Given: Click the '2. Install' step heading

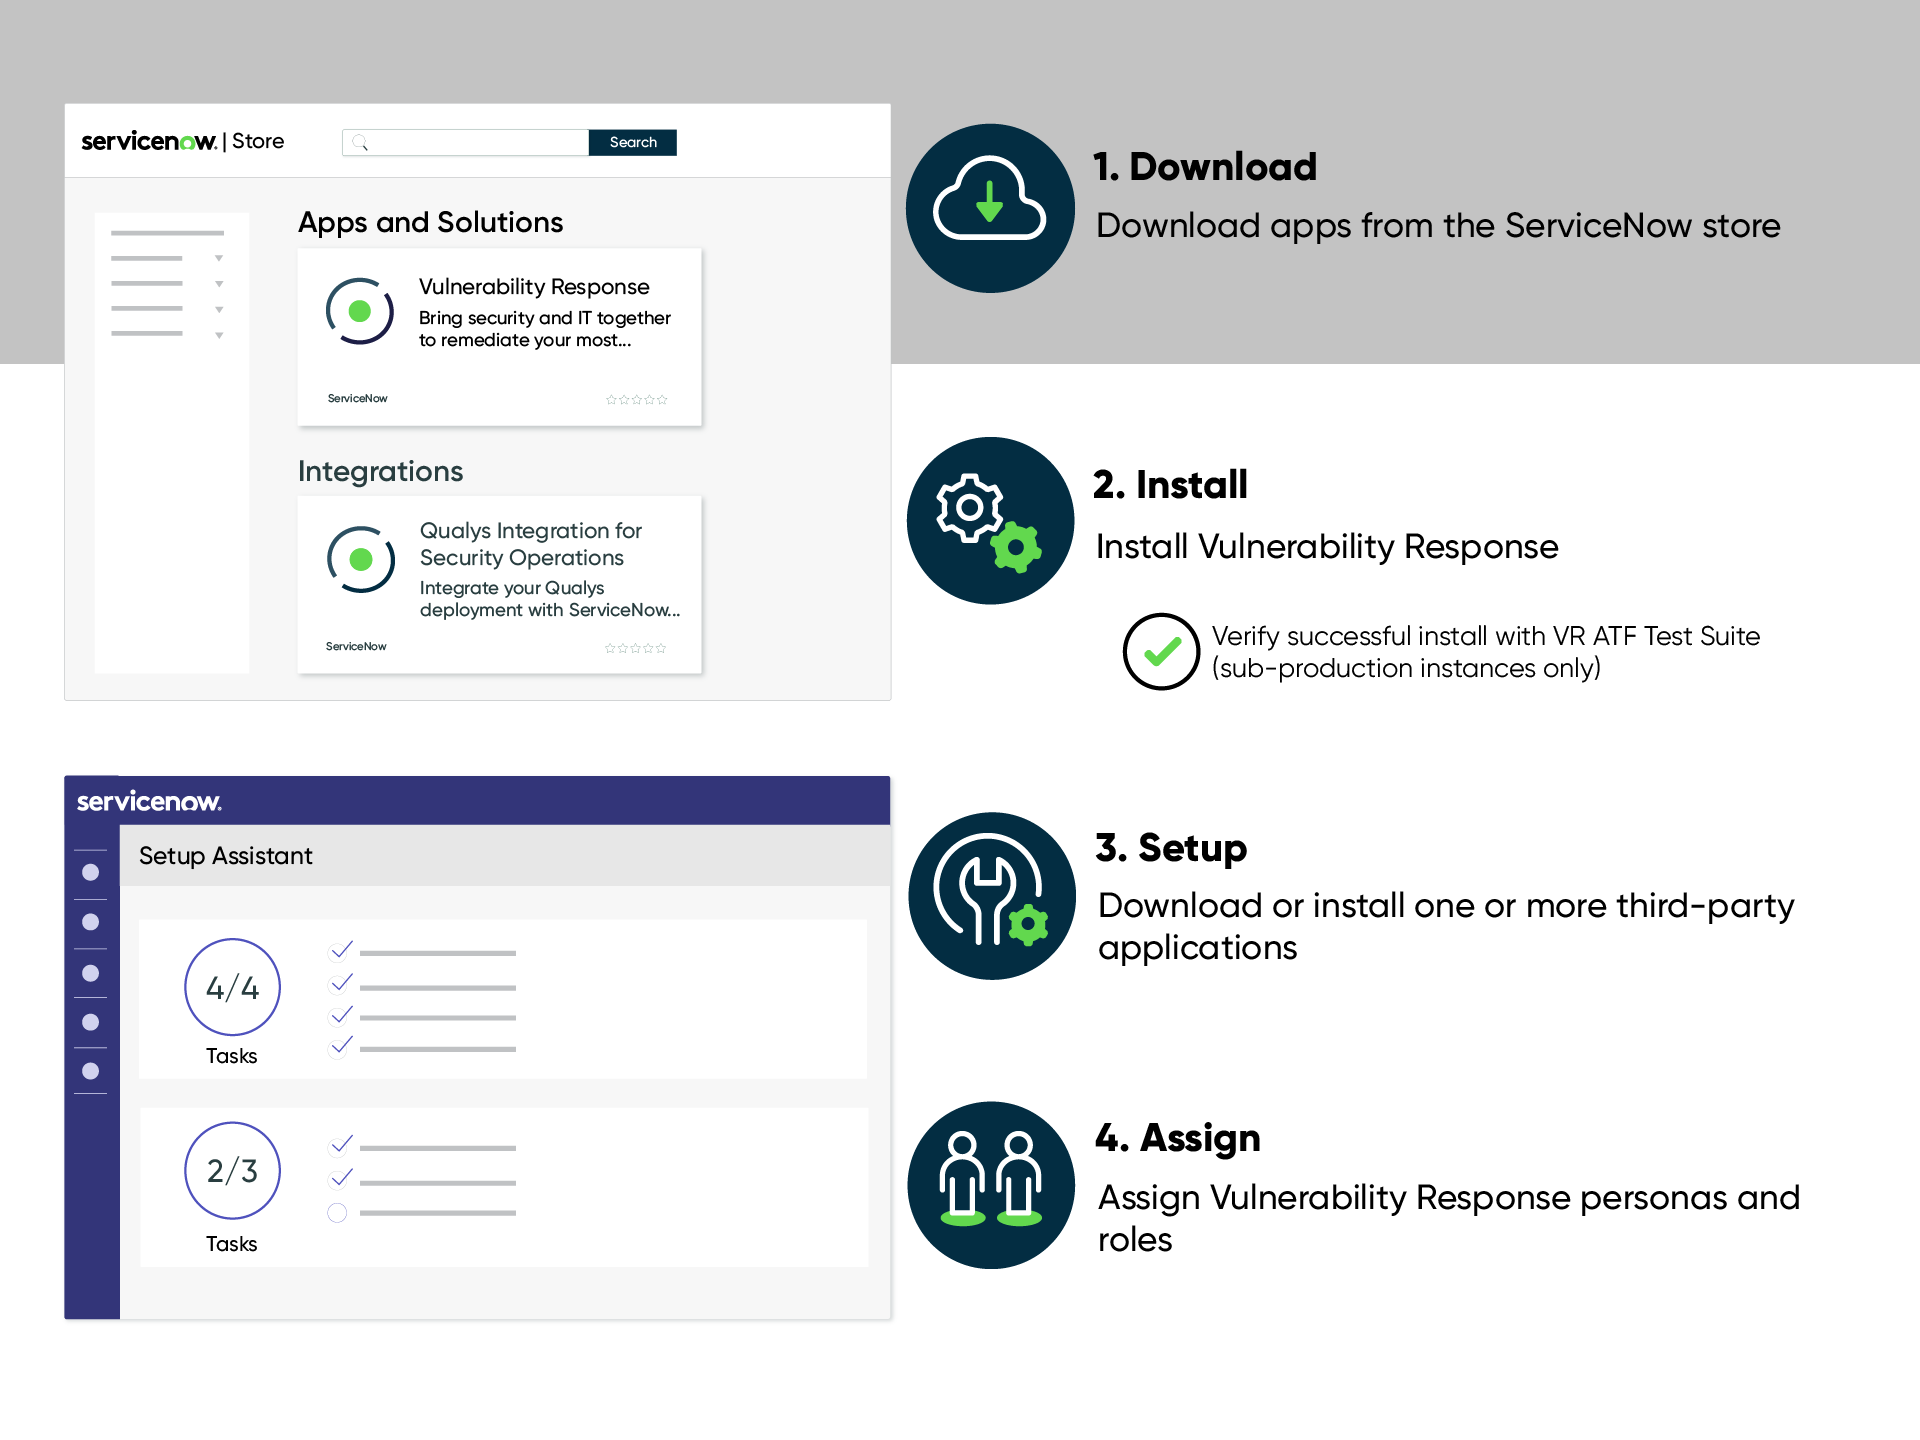Looking at the screenshot, I should pyautogui.click(x=1171, y=485).
